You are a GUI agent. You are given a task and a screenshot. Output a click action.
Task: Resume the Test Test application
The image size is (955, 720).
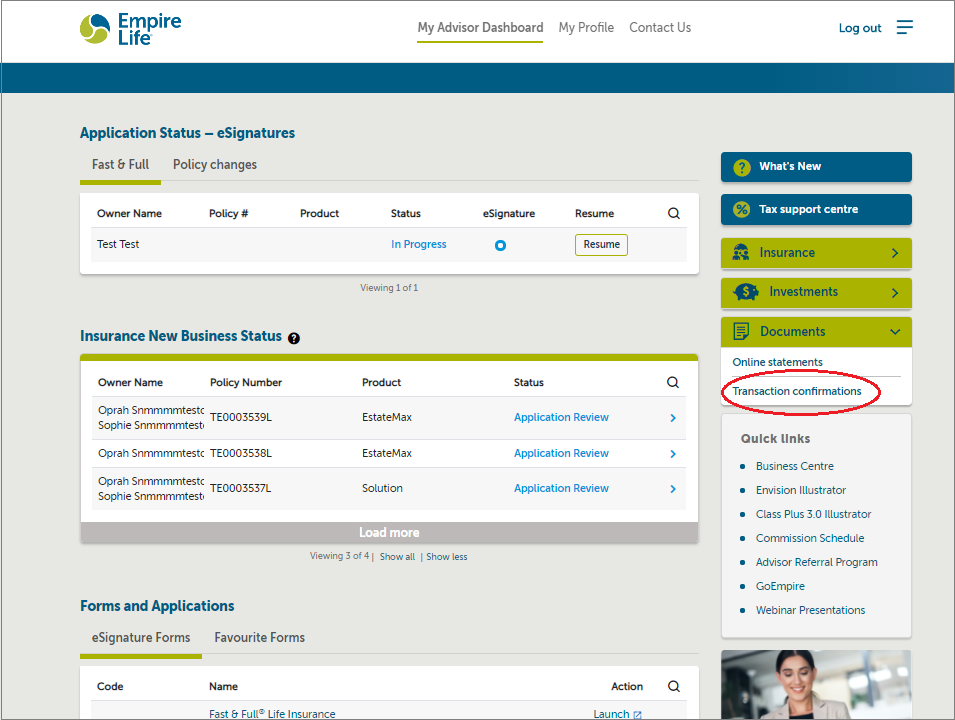click(x=601, y=245)
